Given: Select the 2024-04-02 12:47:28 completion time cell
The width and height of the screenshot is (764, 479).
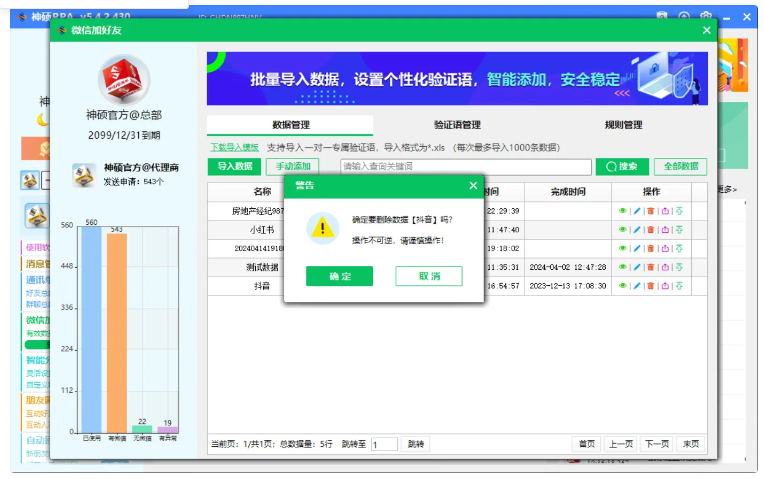Looking at the screenshot, I should tap(568, 267).
